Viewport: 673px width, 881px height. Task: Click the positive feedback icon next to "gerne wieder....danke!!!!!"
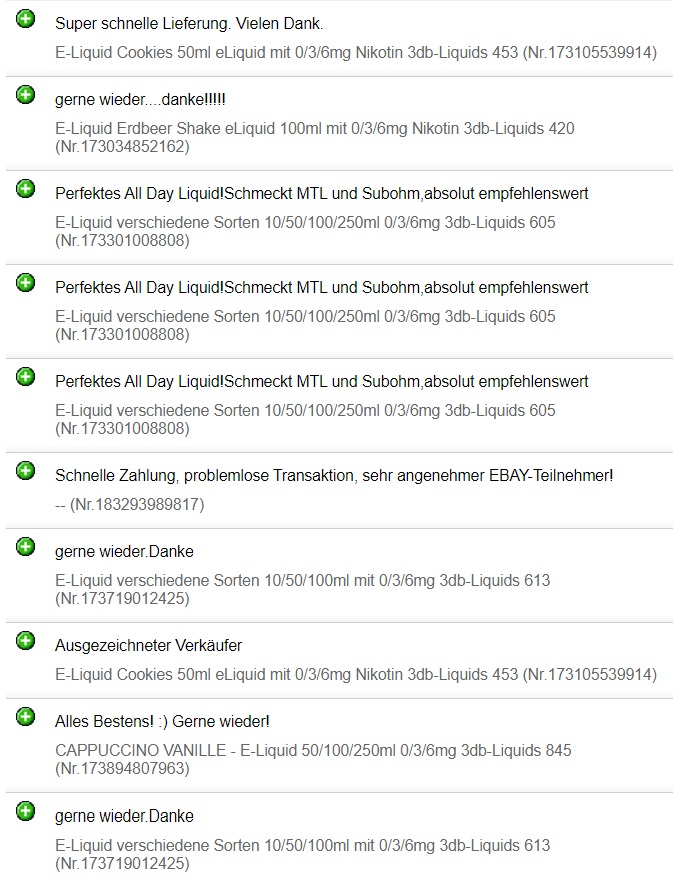point(26,95)
